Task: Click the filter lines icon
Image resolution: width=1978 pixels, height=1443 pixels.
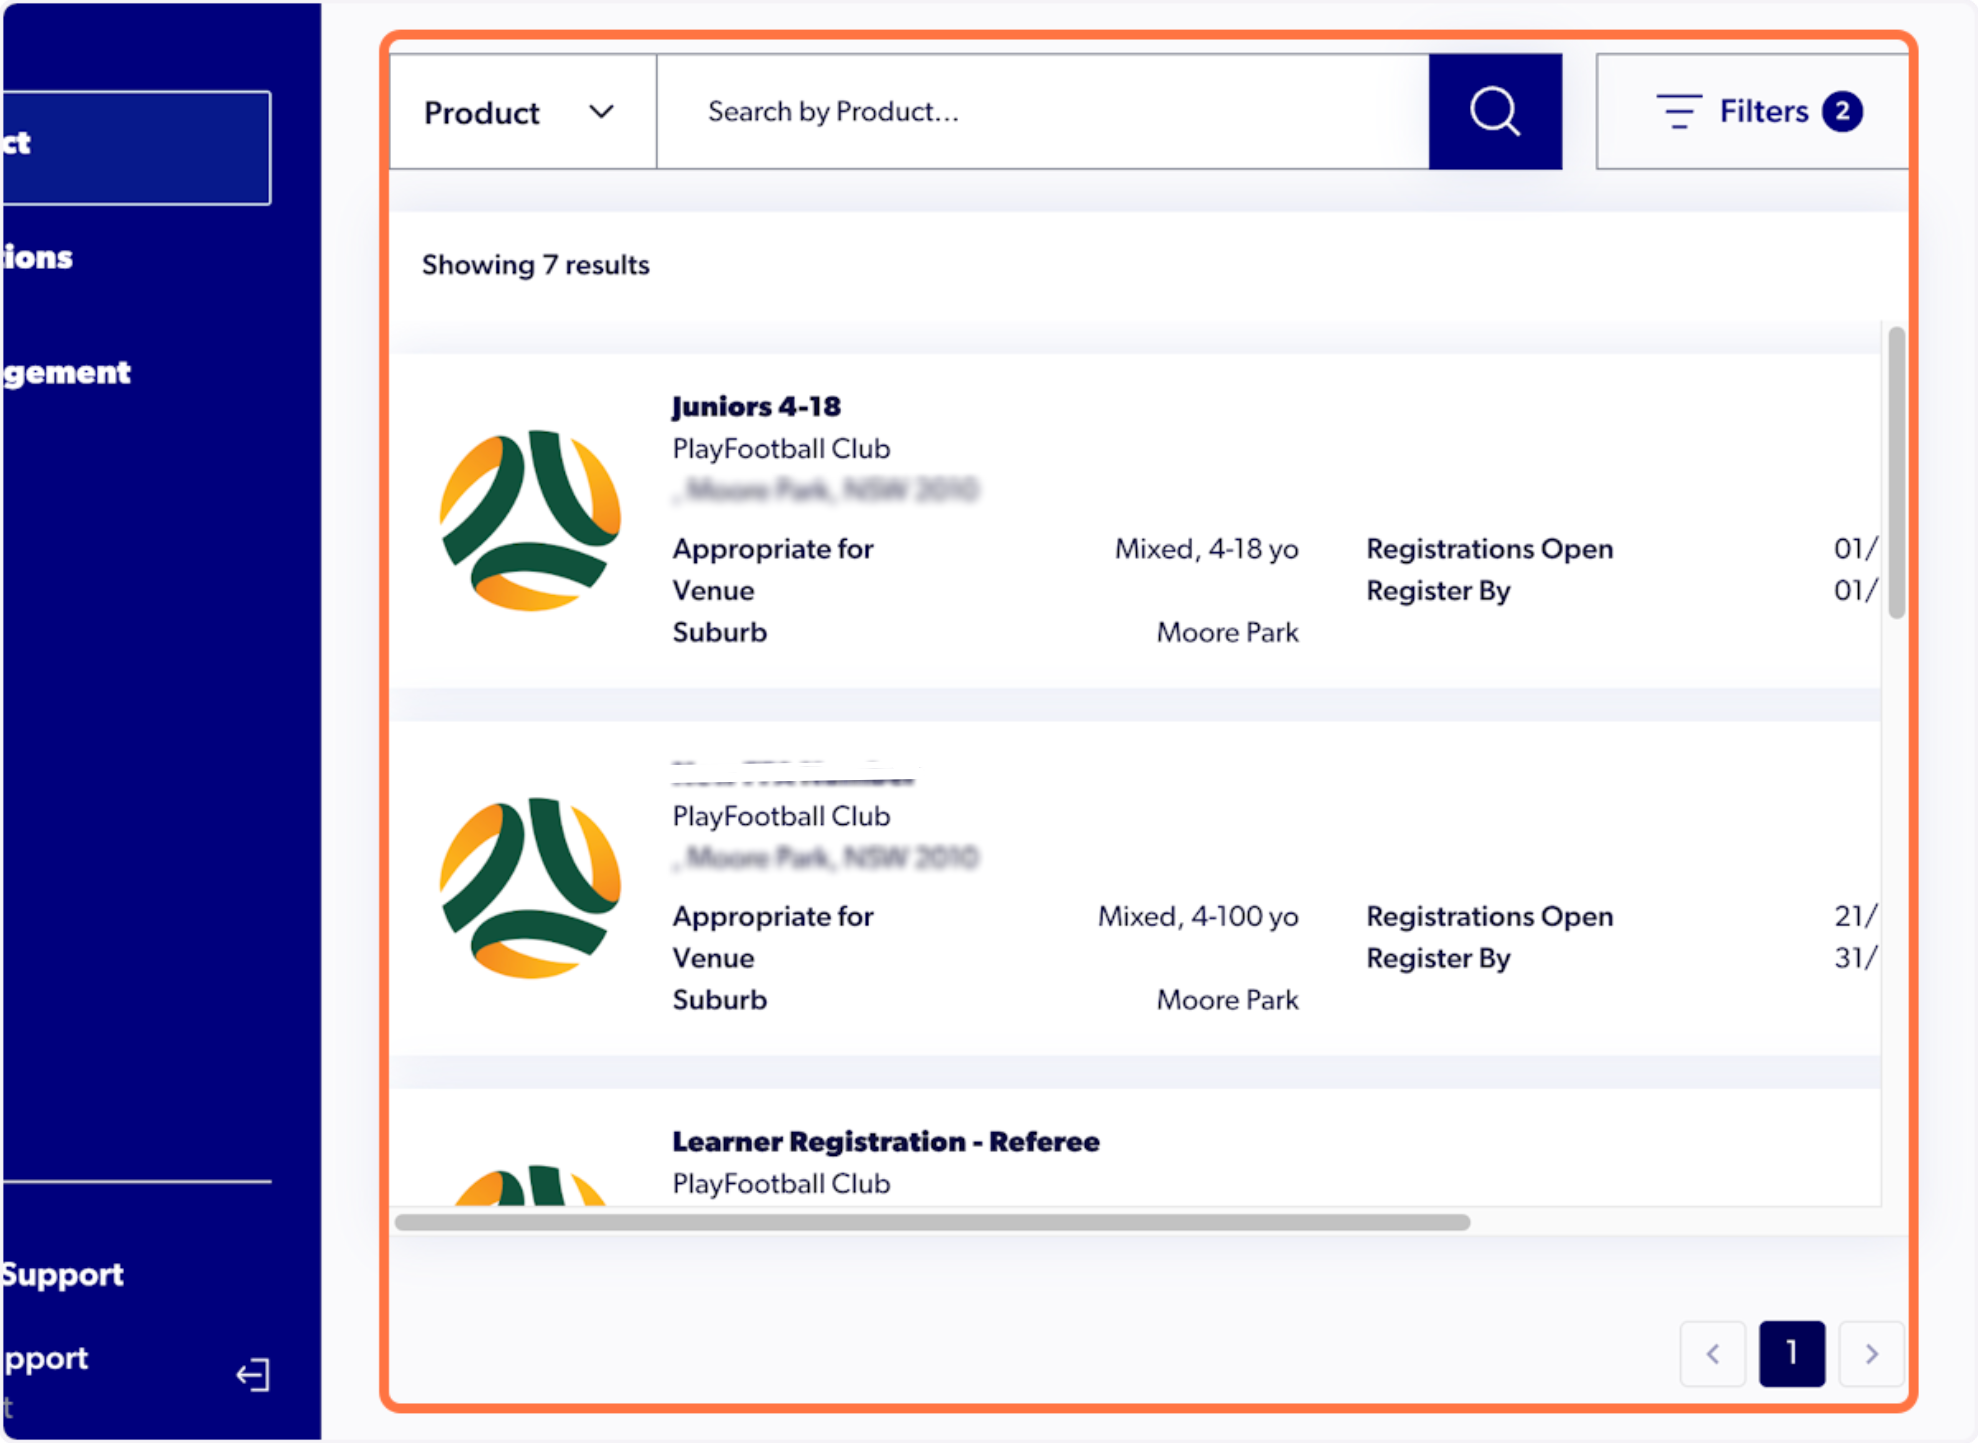Action: 1679,112
